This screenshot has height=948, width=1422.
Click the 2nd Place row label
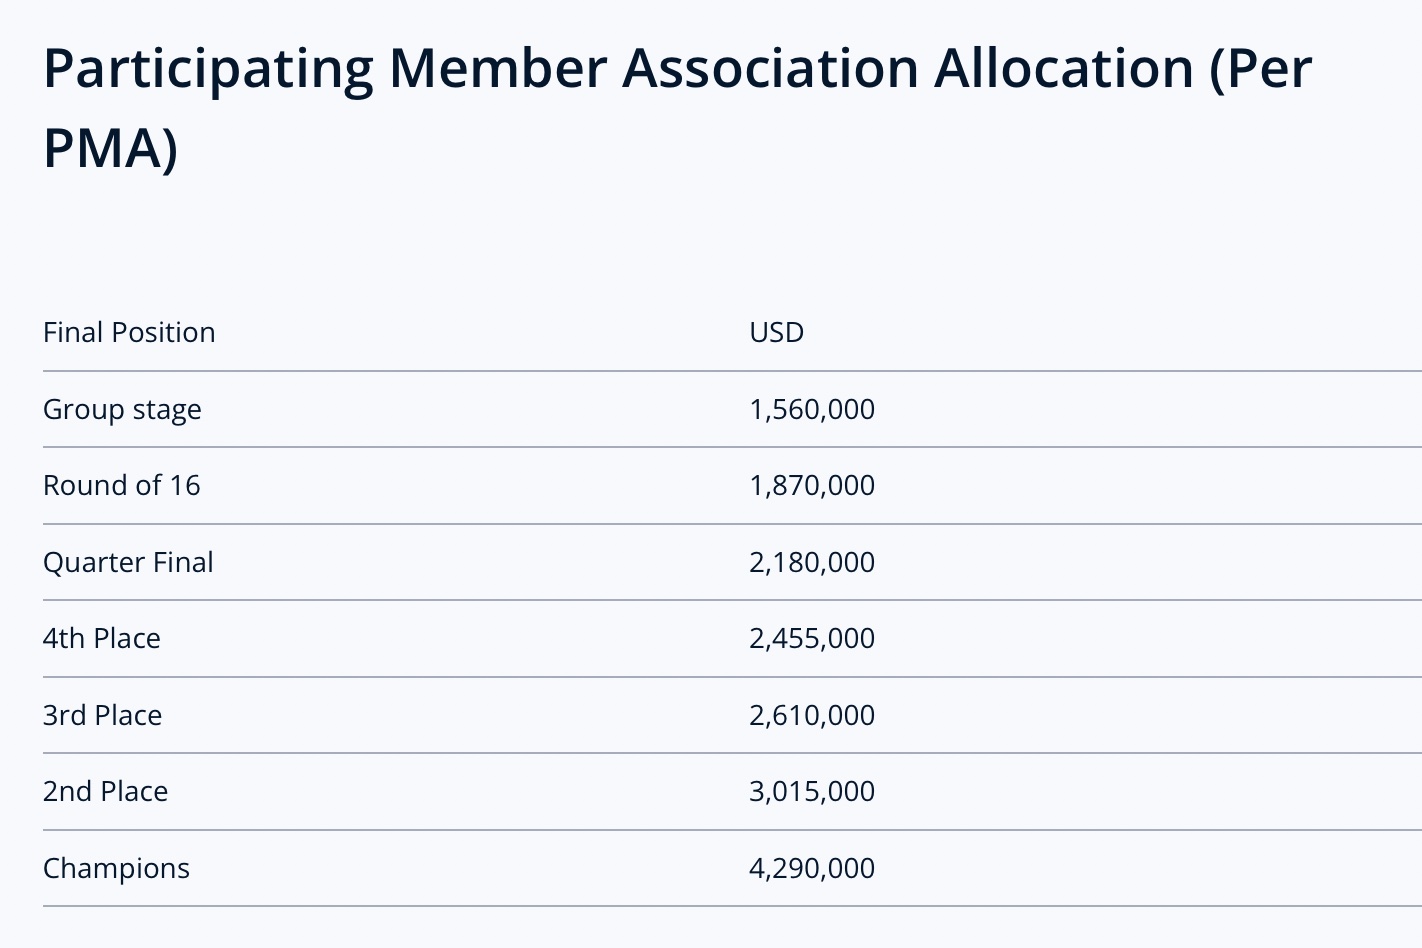pos(105,791)
